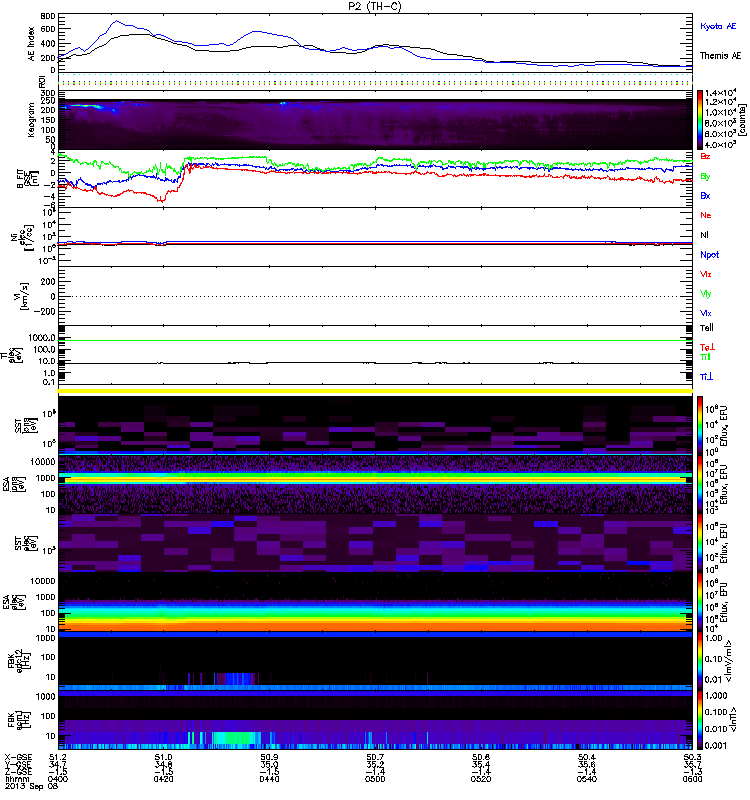Click the 0520 time tick label
Viewport: 750px width, 800px height.
pyautogui.click(x=481, y=779)
